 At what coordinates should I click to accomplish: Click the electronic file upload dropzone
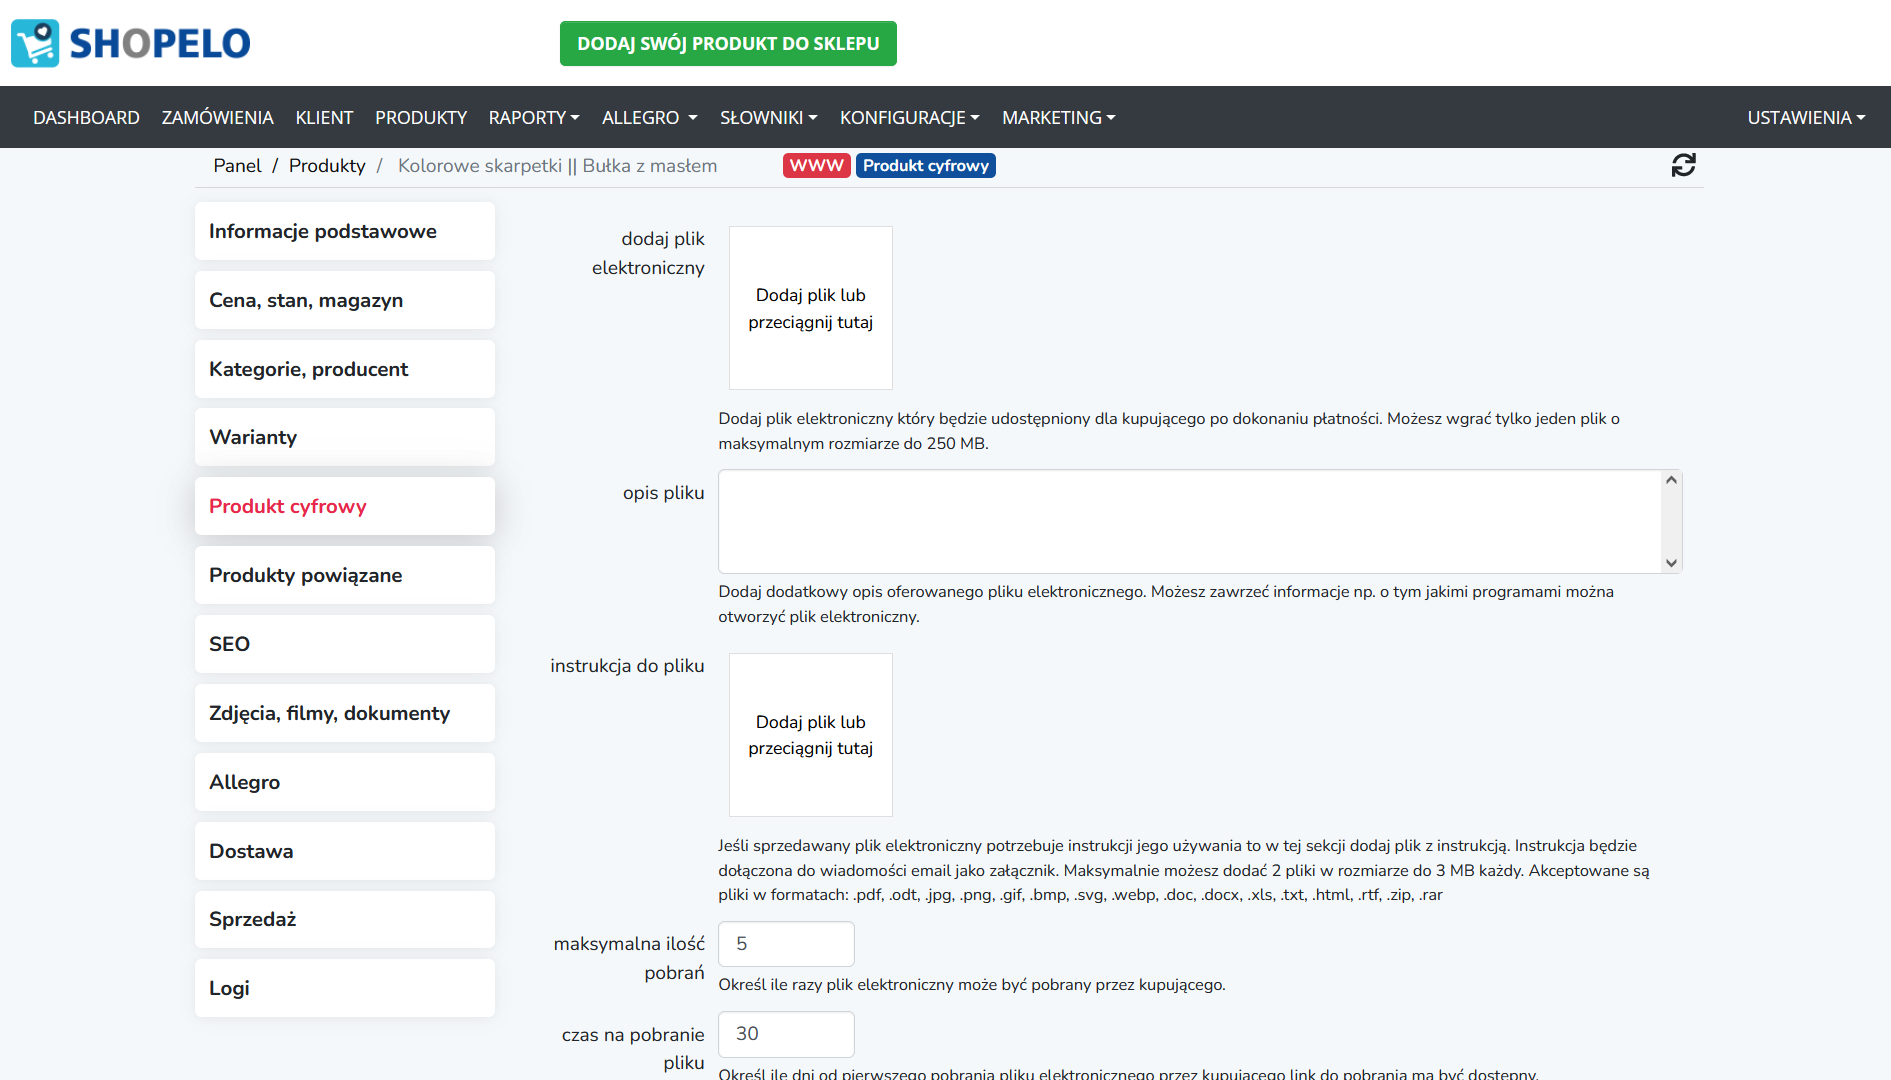811,308
